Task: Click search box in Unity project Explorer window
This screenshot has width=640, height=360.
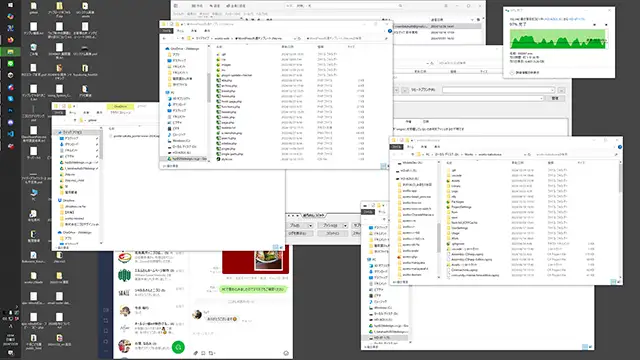Action: [576, 154]
